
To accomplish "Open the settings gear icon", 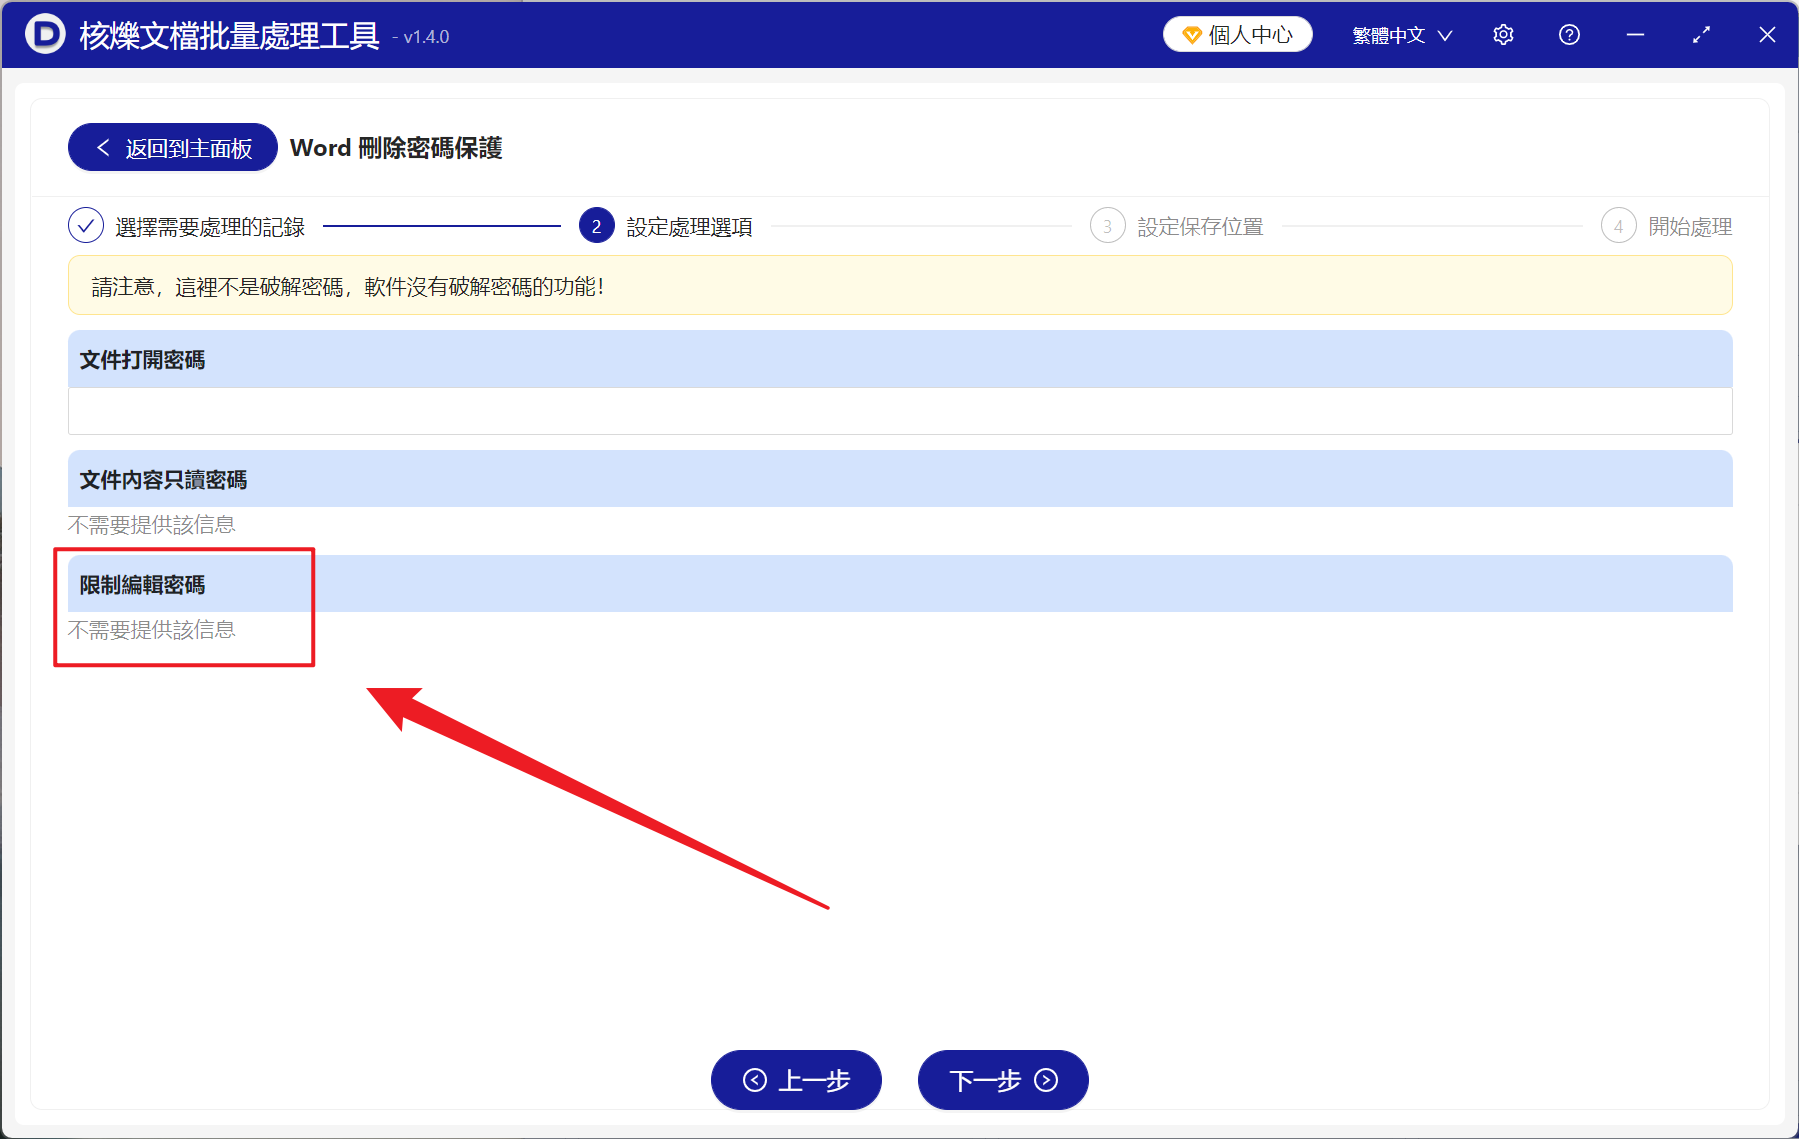I will [x=1503, y=35].
